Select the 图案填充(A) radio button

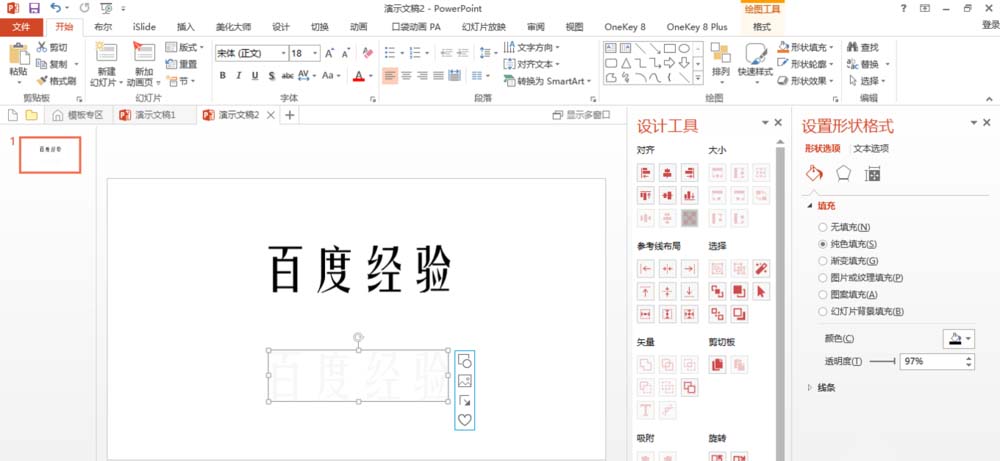tap(822, 295)
